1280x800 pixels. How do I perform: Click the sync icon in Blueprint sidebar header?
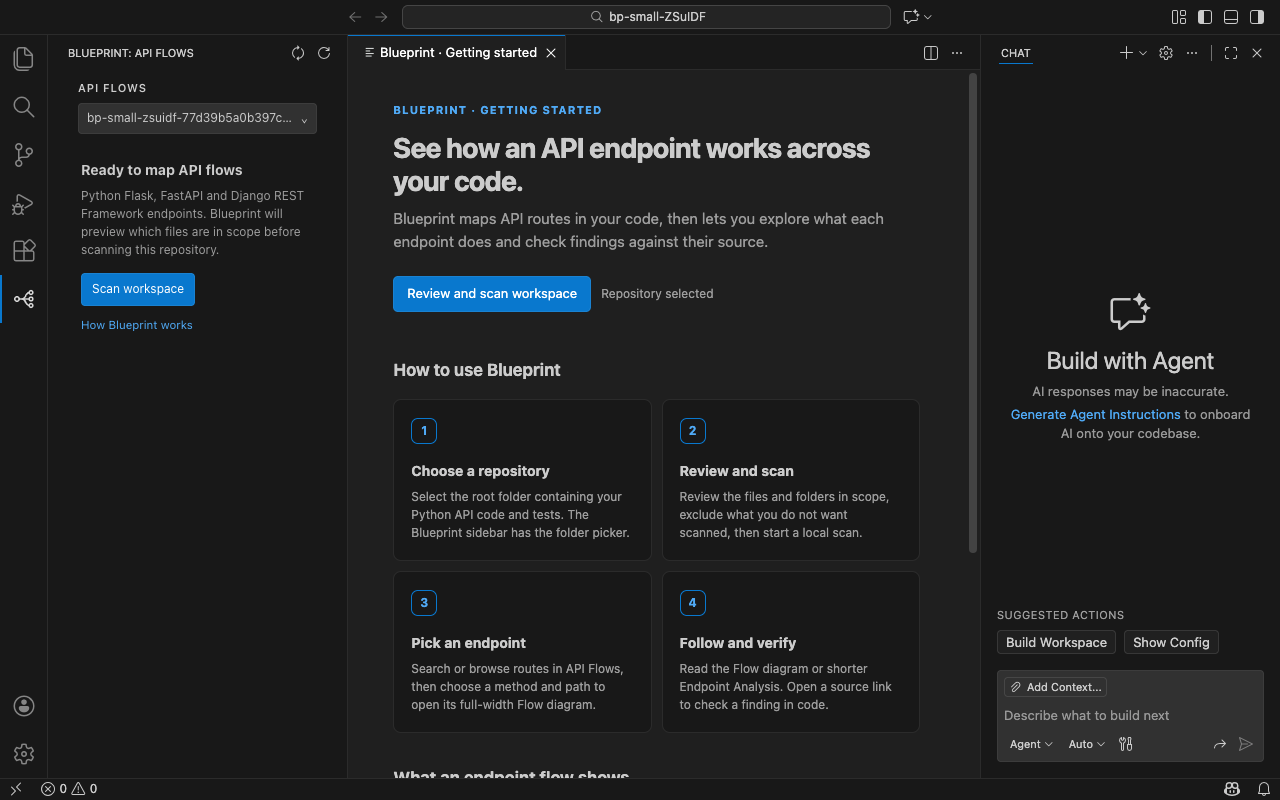point(298,53)
